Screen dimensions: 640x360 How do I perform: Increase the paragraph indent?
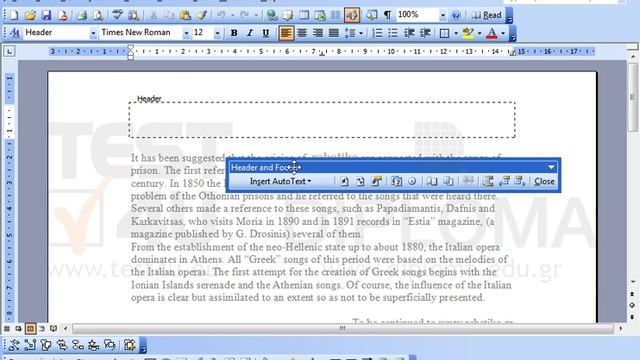click(425, 33)
